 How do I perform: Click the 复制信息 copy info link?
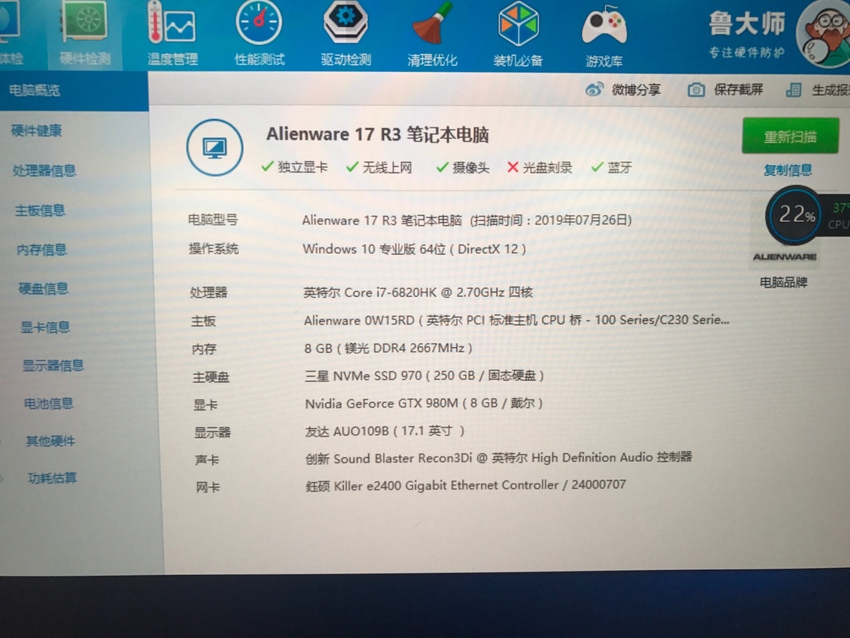788,170
